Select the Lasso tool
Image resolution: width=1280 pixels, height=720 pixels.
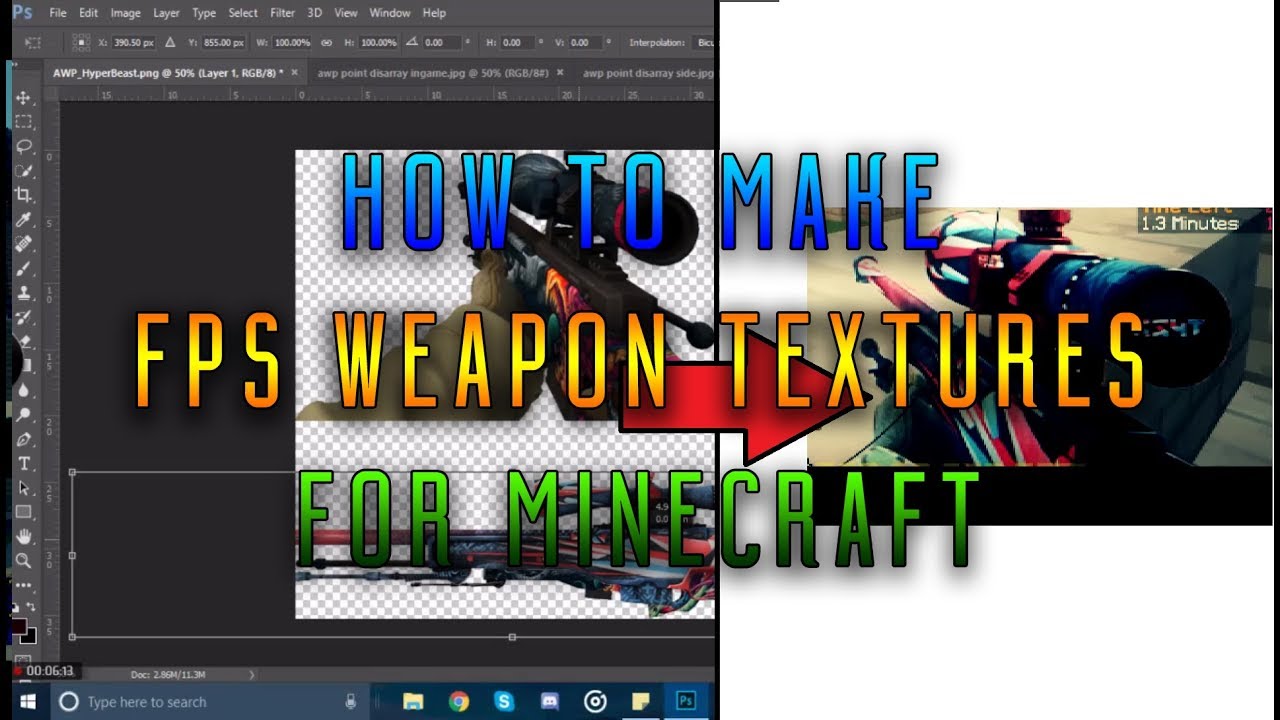[x=24, y=146]
